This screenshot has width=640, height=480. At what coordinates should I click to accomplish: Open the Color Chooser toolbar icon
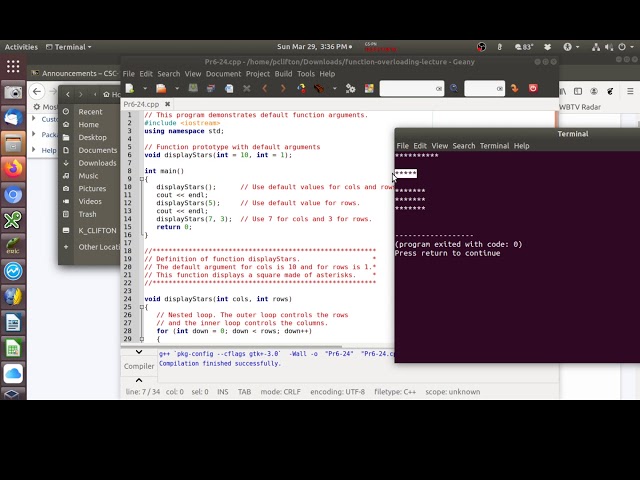pyautogui.click(x=369, y=88)
